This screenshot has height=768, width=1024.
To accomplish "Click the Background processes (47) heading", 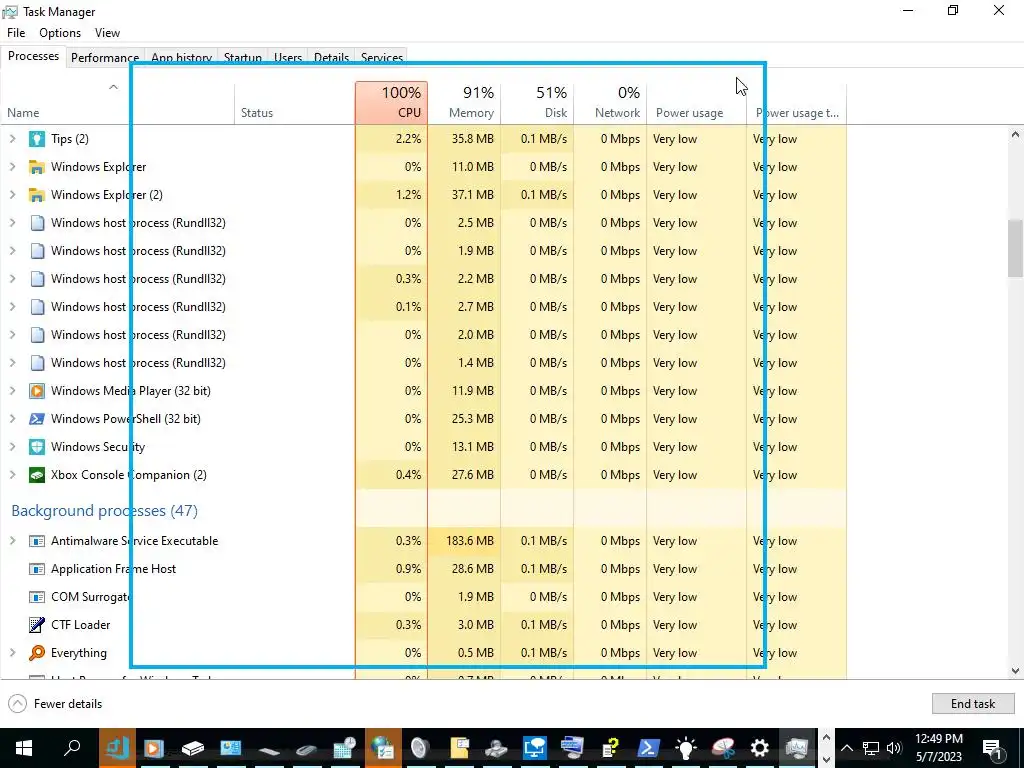I will (x=104, y=511).
